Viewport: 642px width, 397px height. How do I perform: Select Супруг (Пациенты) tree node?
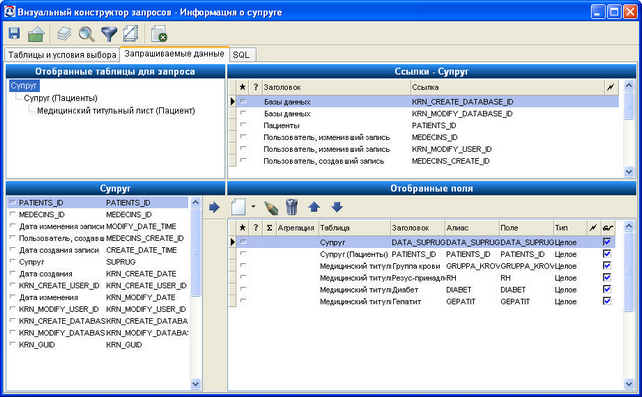tap(61, 98)
